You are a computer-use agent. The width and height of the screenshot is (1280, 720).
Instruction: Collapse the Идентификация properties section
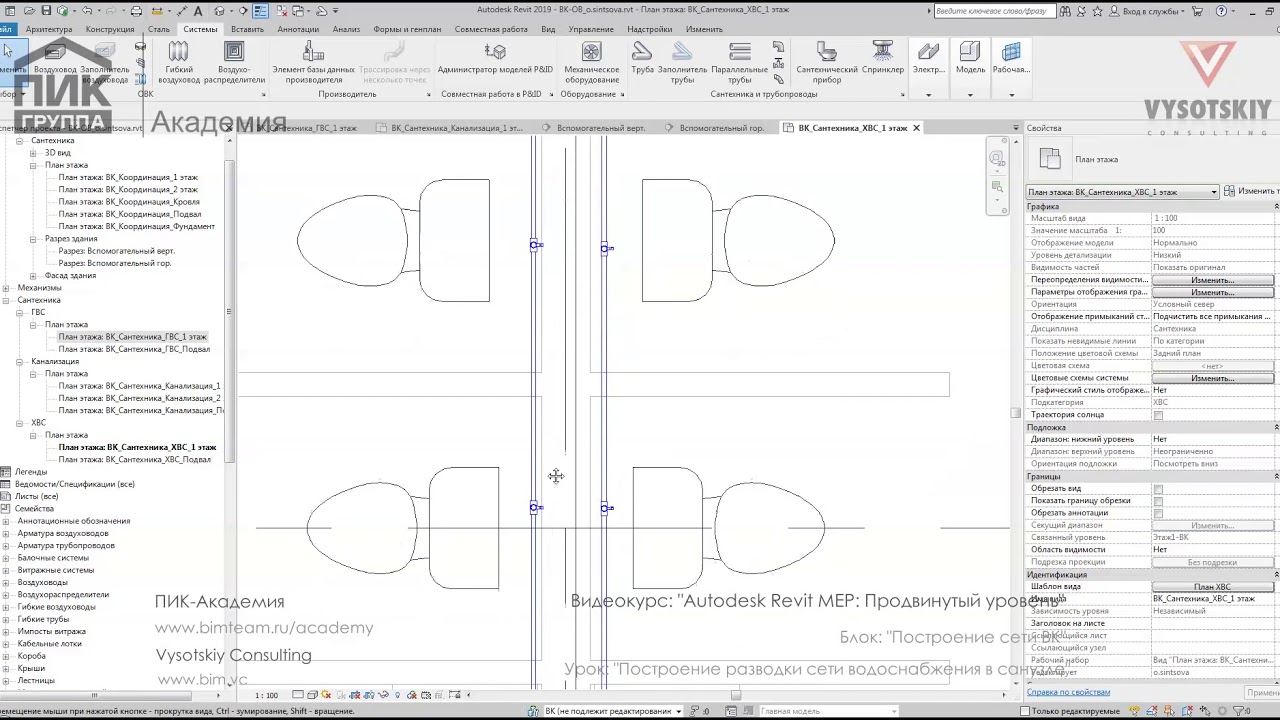coord(1275,575)
